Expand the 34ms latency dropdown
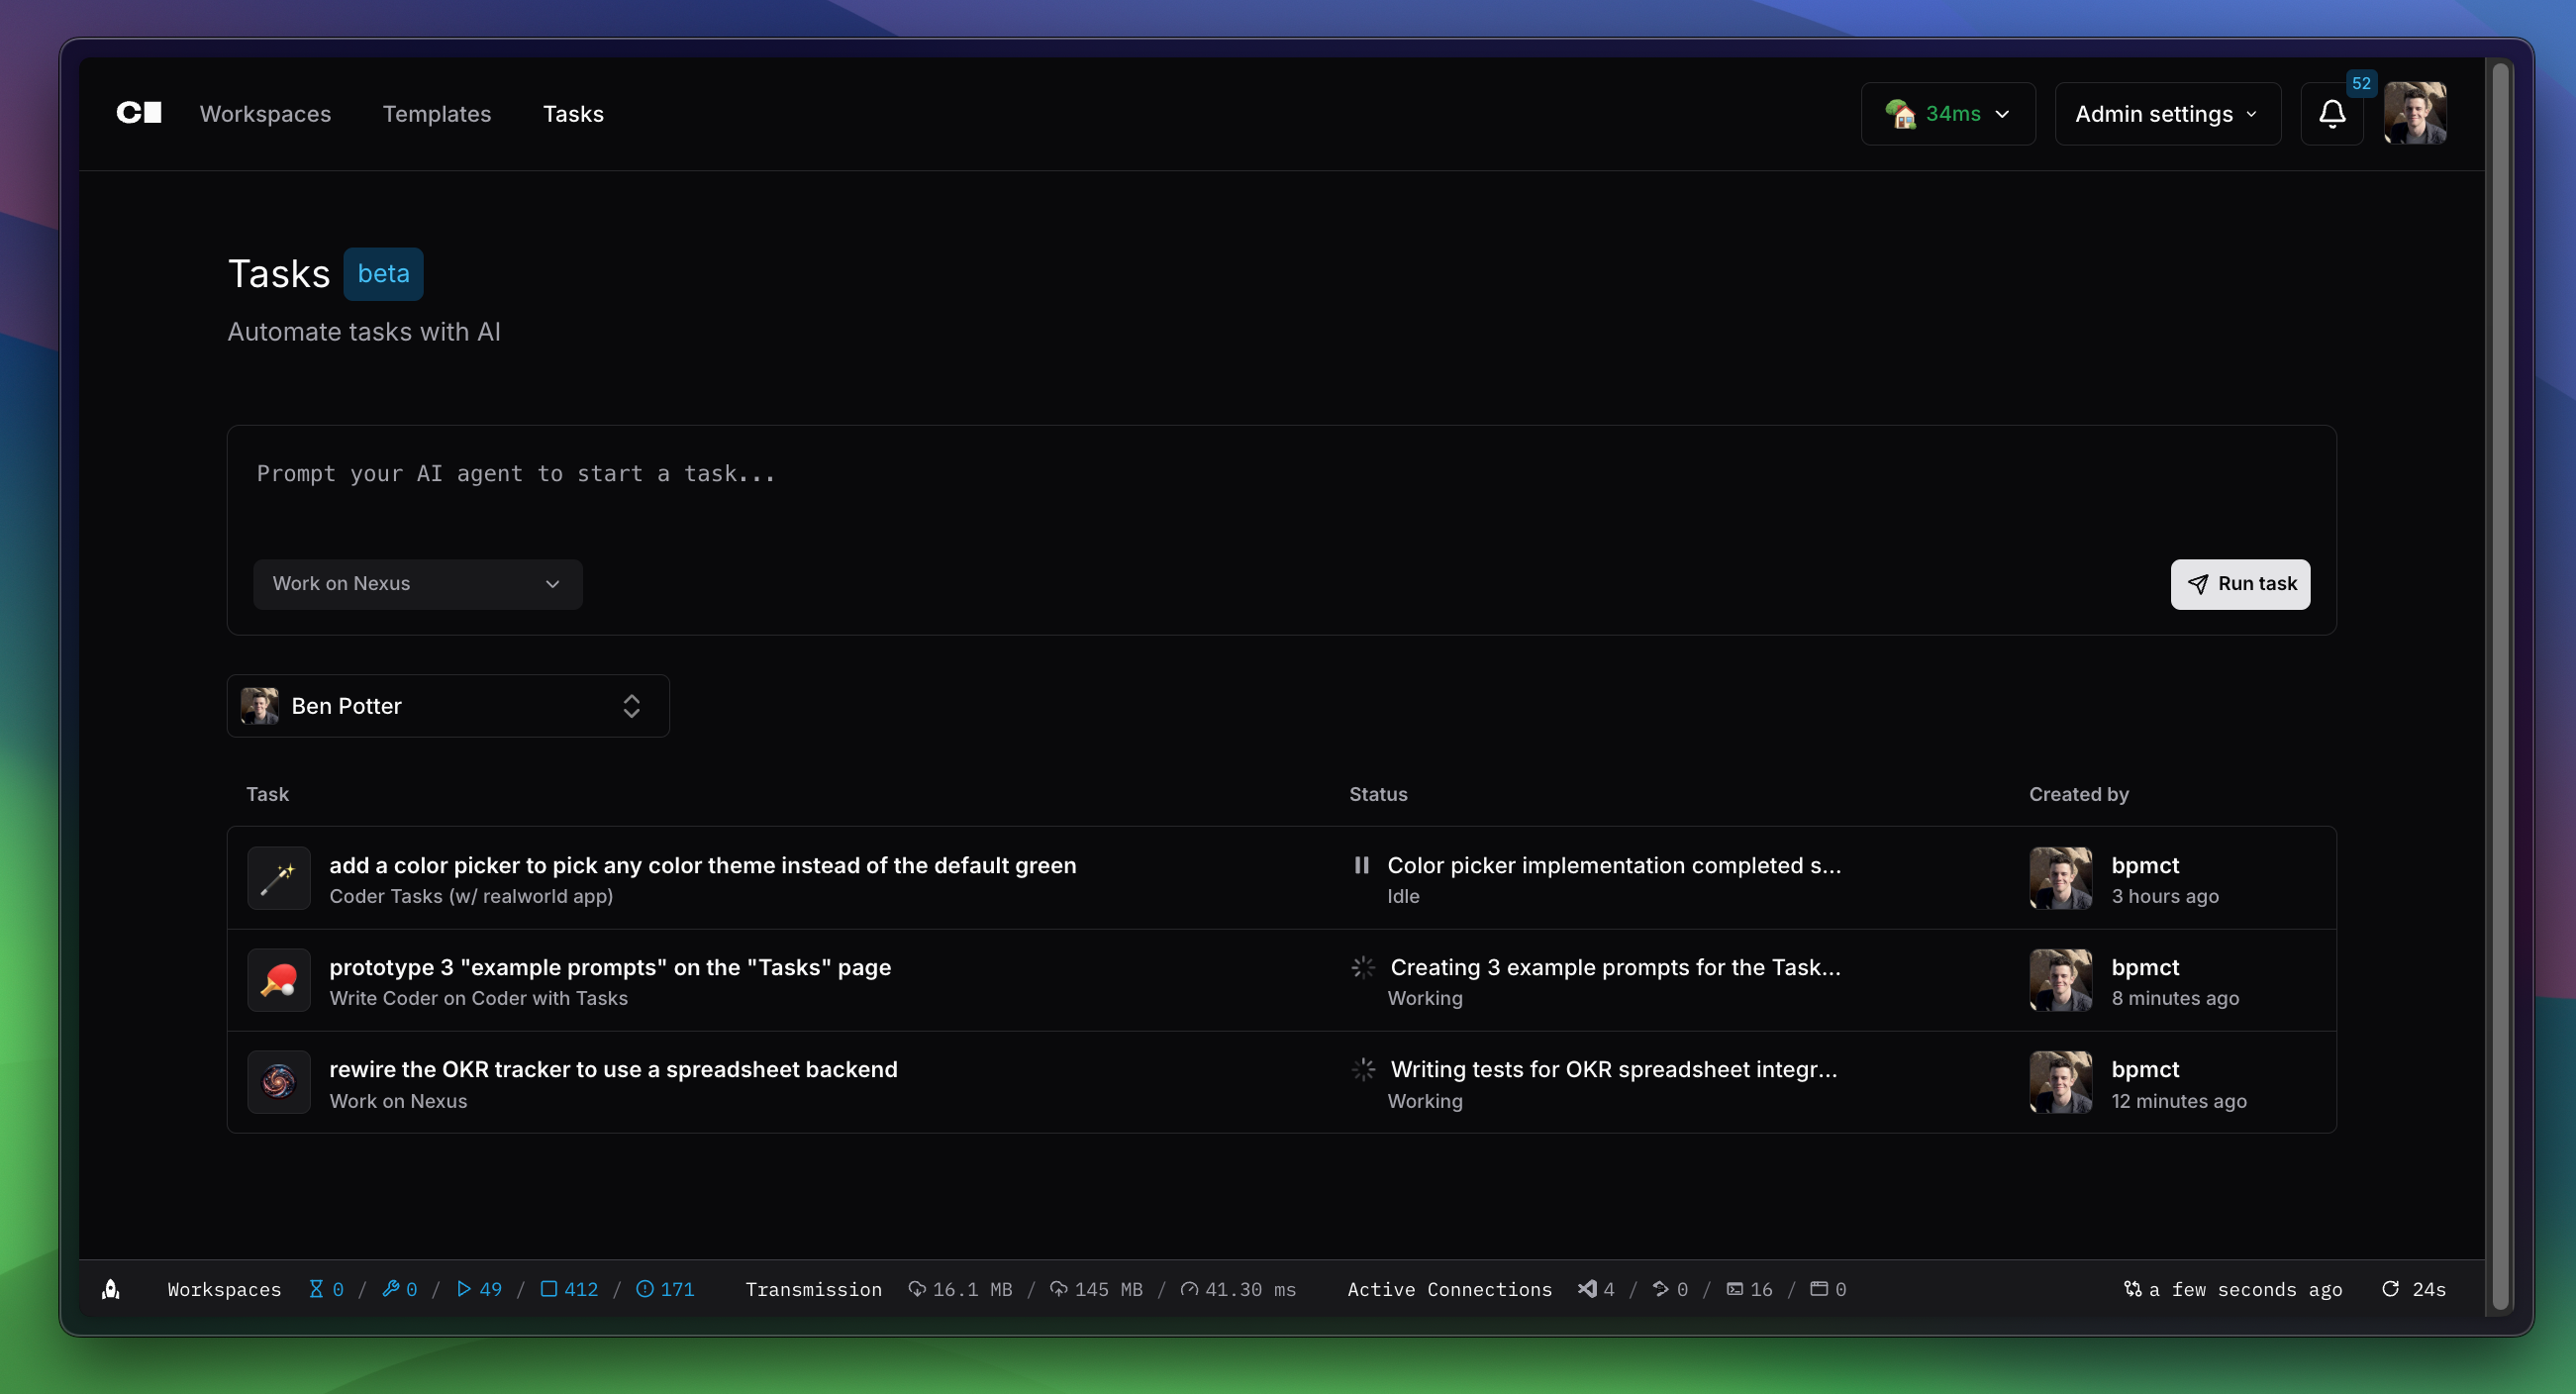The width and height of the screenshot is (2576, 1394). [x=1946, y=113]
